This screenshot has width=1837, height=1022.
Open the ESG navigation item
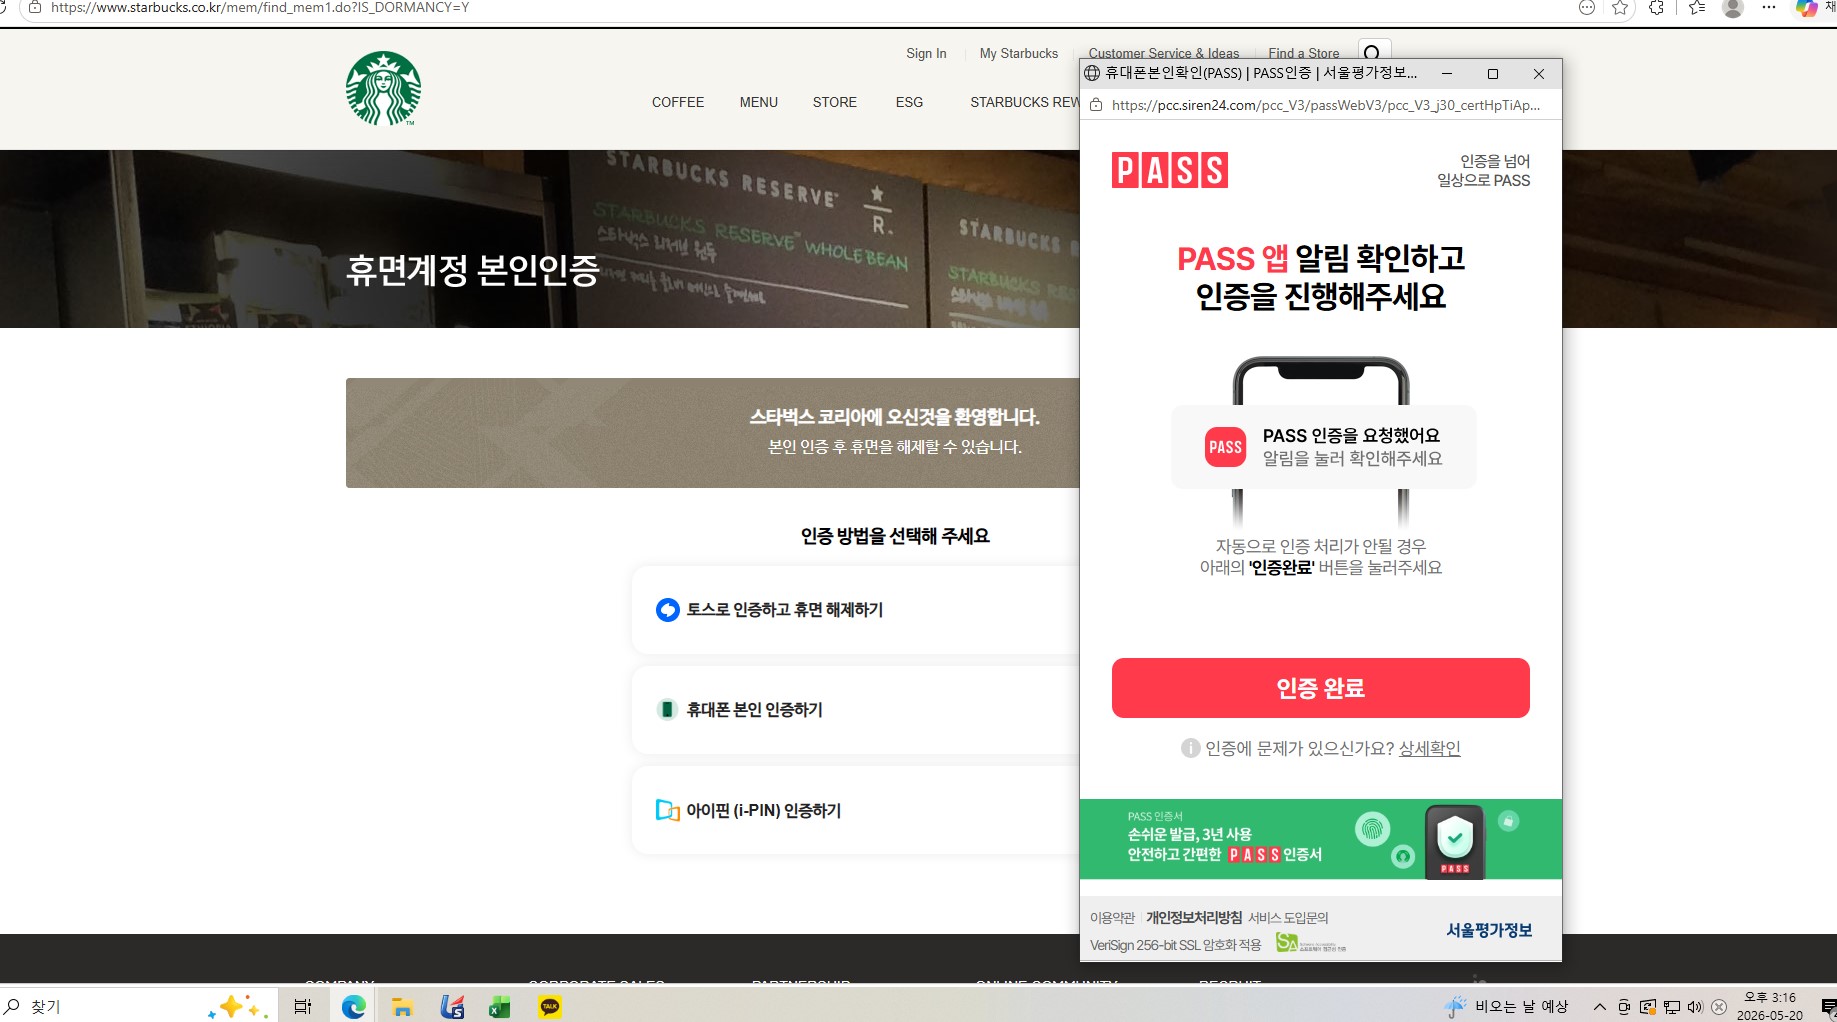pyautogui.click(x=909, y=102)
